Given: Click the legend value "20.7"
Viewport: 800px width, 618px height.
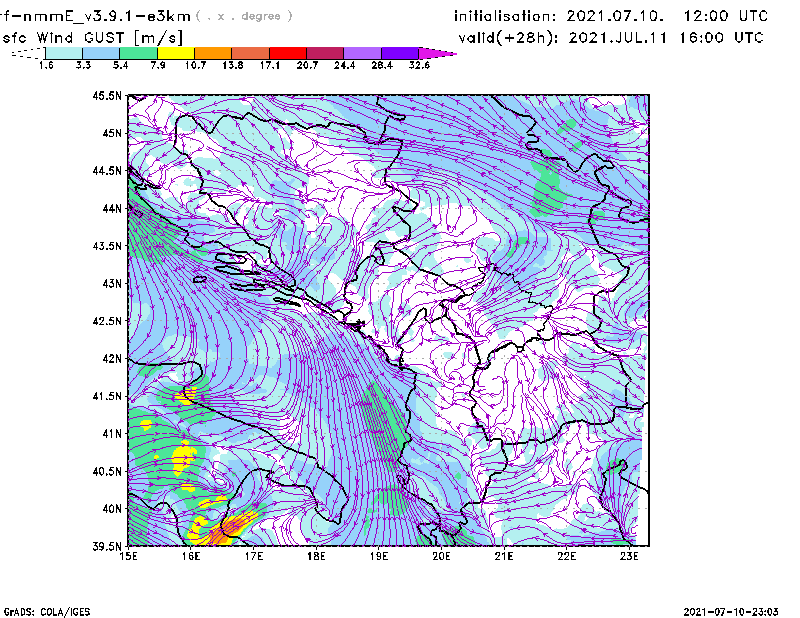Looking at the screenshot, I should [307, 65].
